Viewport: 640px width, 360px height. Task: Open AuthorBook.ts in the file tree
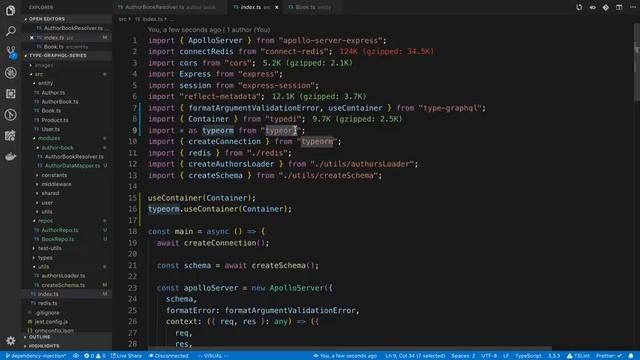pos(66,102)
